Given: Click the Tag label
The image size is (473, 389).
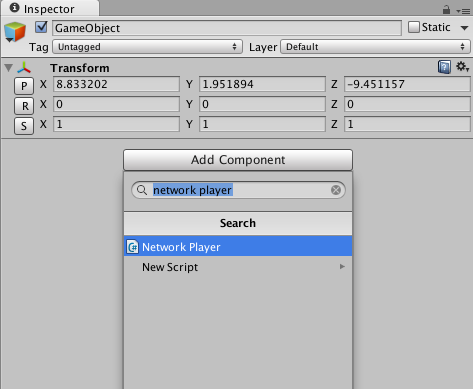Looking at the screenshot, I should tap(39, 47).
